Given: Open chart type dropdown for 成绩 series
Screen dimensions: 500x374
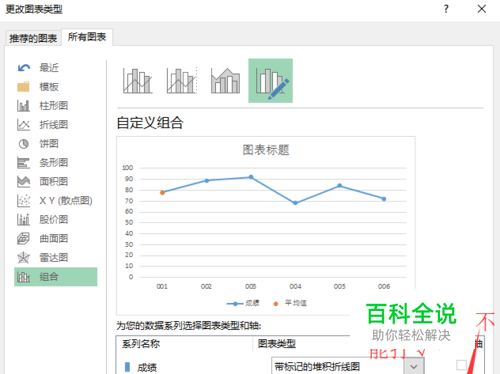Looking at the screenshot, I should click(414, 367).
